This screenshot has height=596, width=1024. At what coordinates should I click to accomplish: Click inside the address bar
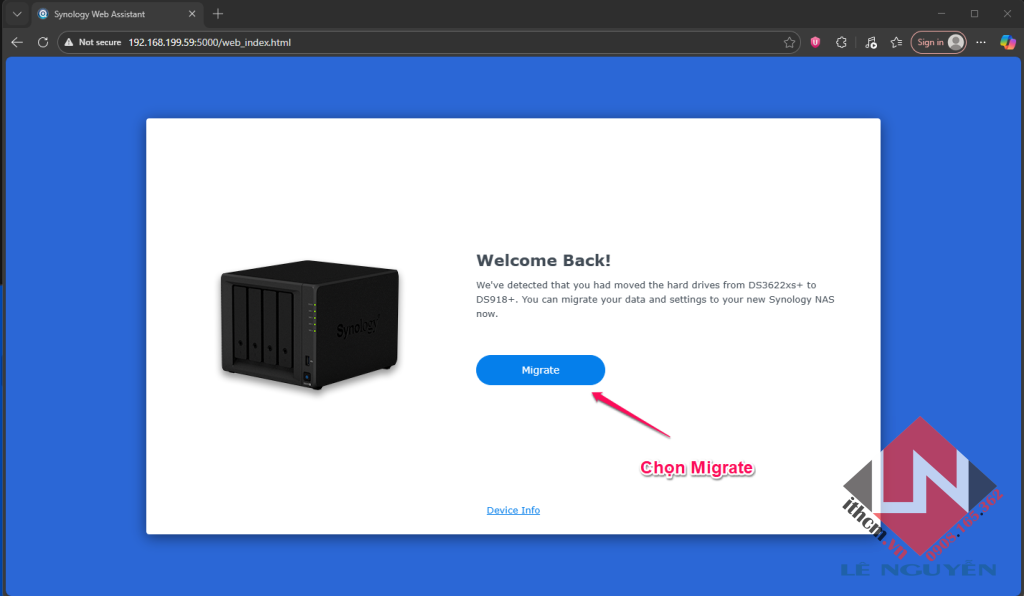coord(300,42)
